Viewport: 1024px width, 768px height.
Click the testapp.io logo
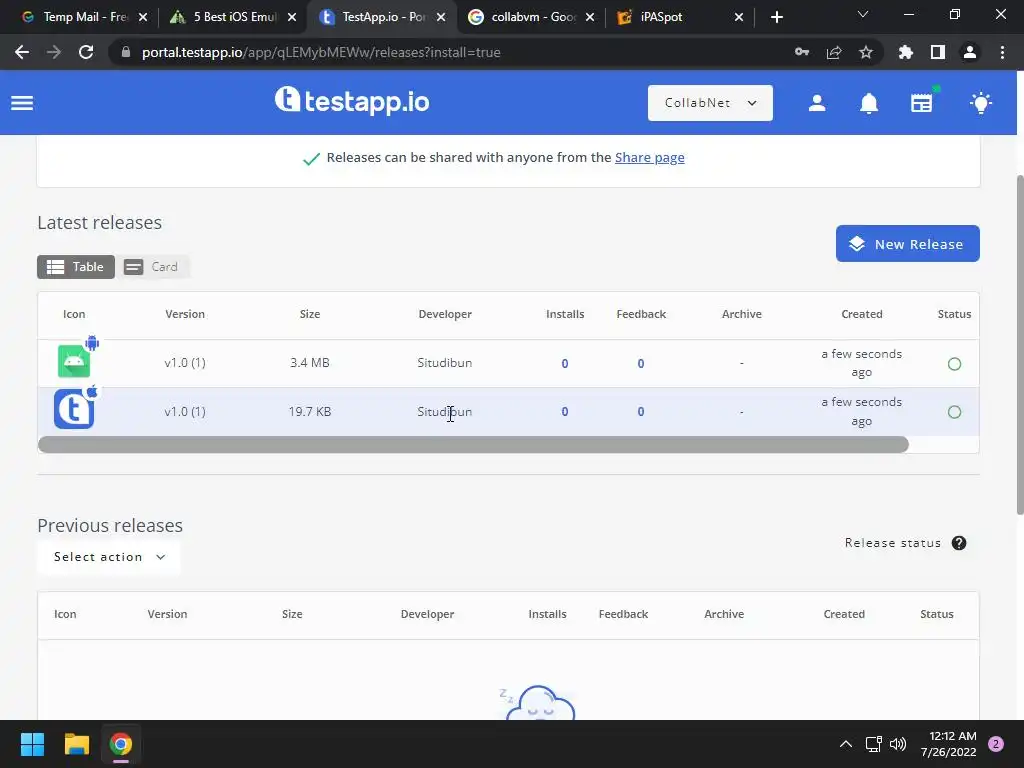pos(352,101)
